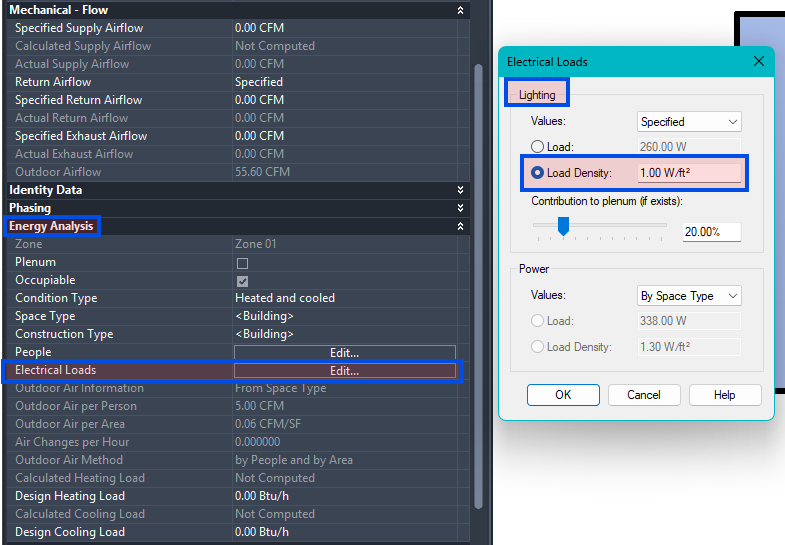The image size is (785, 545).
Task: Click the Load Density value field
Action: coord(689,173)
